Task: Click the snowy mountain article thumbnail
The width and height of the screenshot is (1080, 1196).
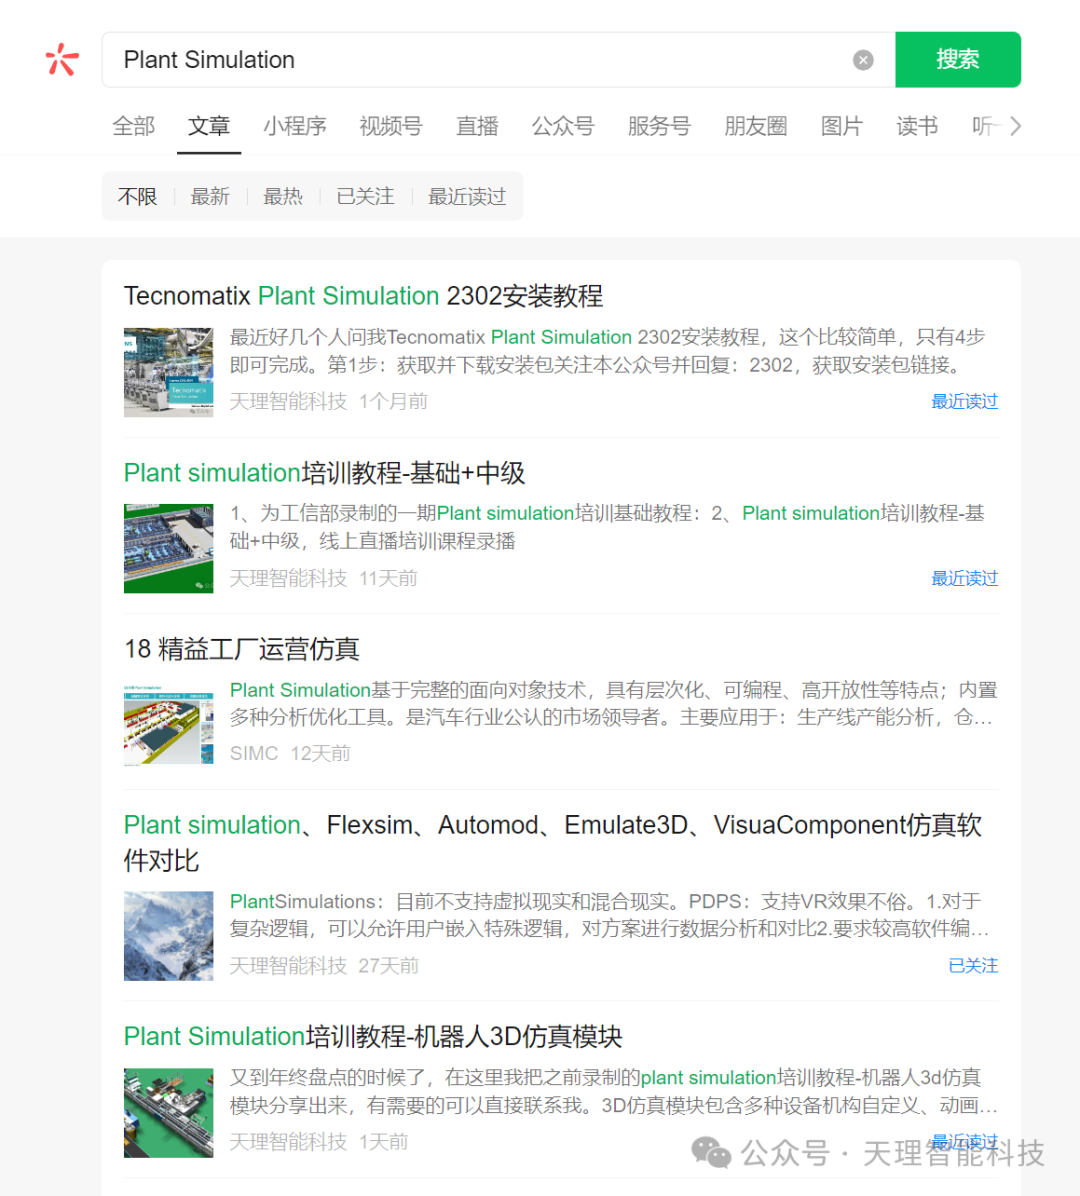Action: (x=169, y=936)
